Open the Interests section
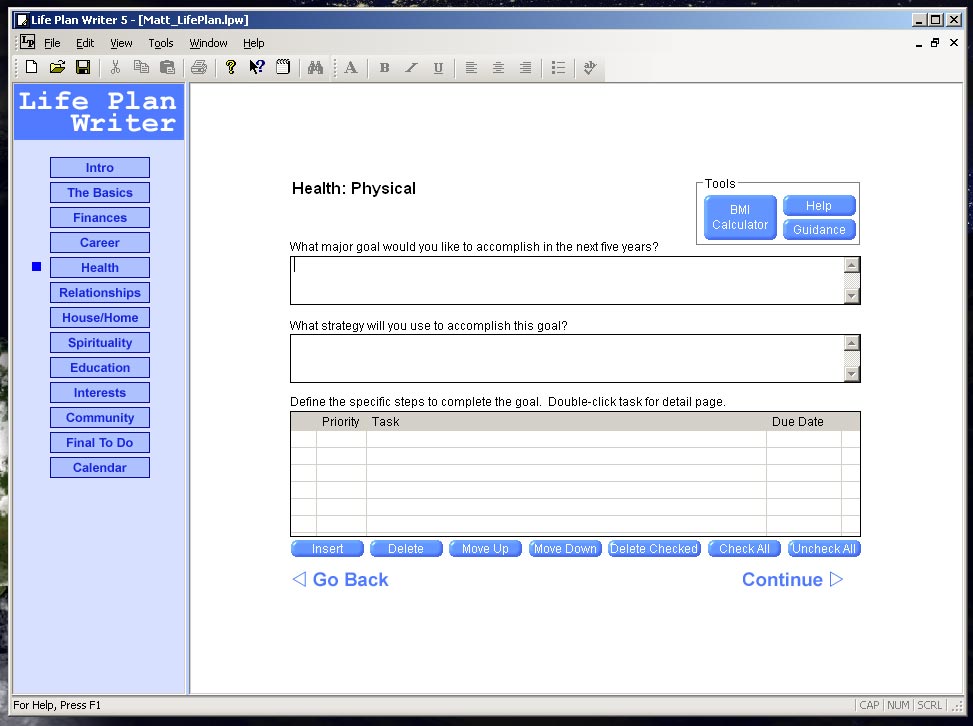Screen dimensions: 973x726 [x=100, y=393]
